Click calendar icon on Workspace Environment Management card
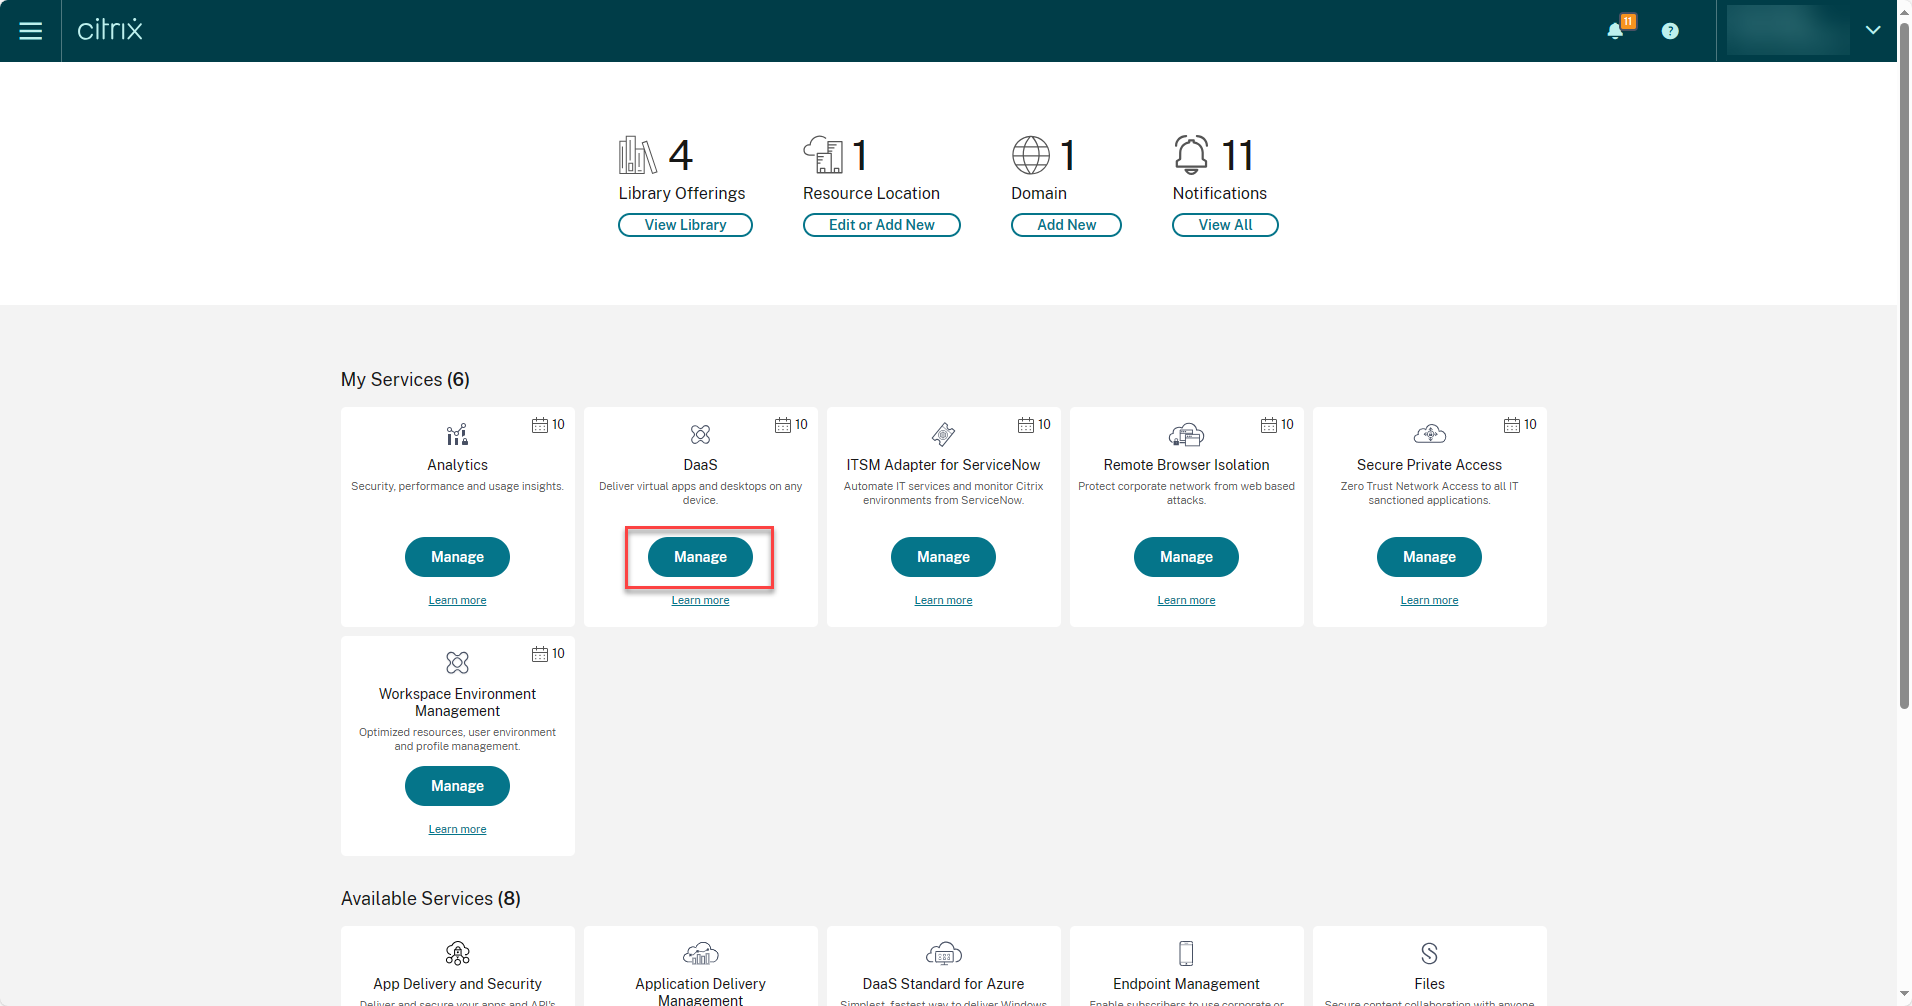The width and height of the screenshot is (1912, 1006). pyautogui.click(x=540, y=654)
